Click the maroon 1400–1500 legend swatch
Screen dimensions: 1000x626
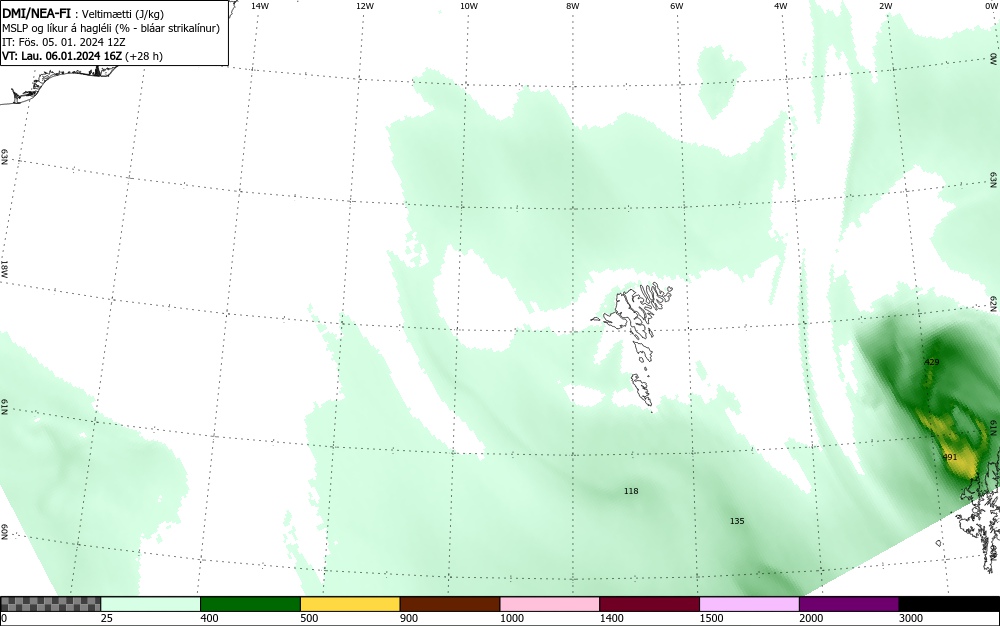(x=649, y=604)
